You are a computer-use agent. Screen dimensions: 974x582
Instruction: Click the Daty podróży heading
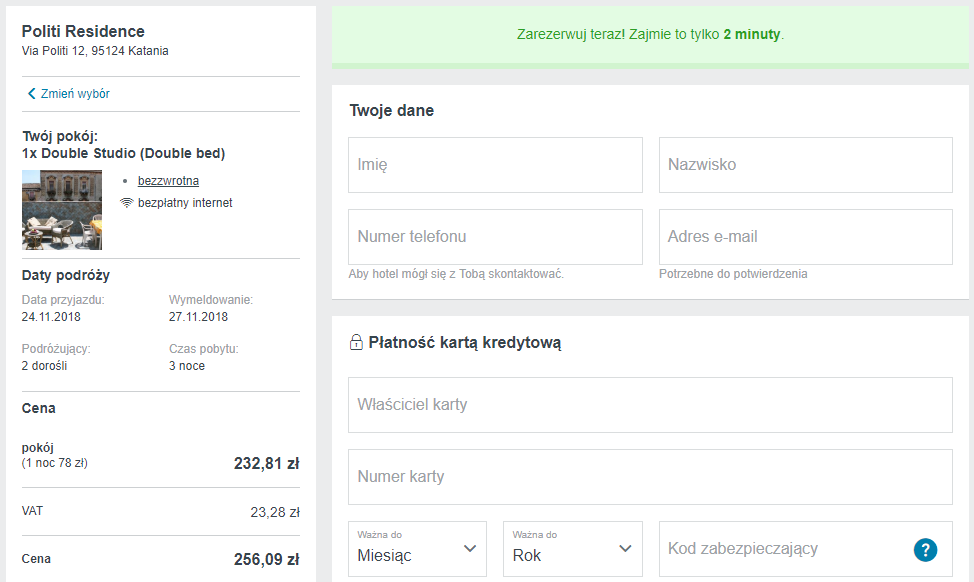pyautogui.click(x=66, y=275)
